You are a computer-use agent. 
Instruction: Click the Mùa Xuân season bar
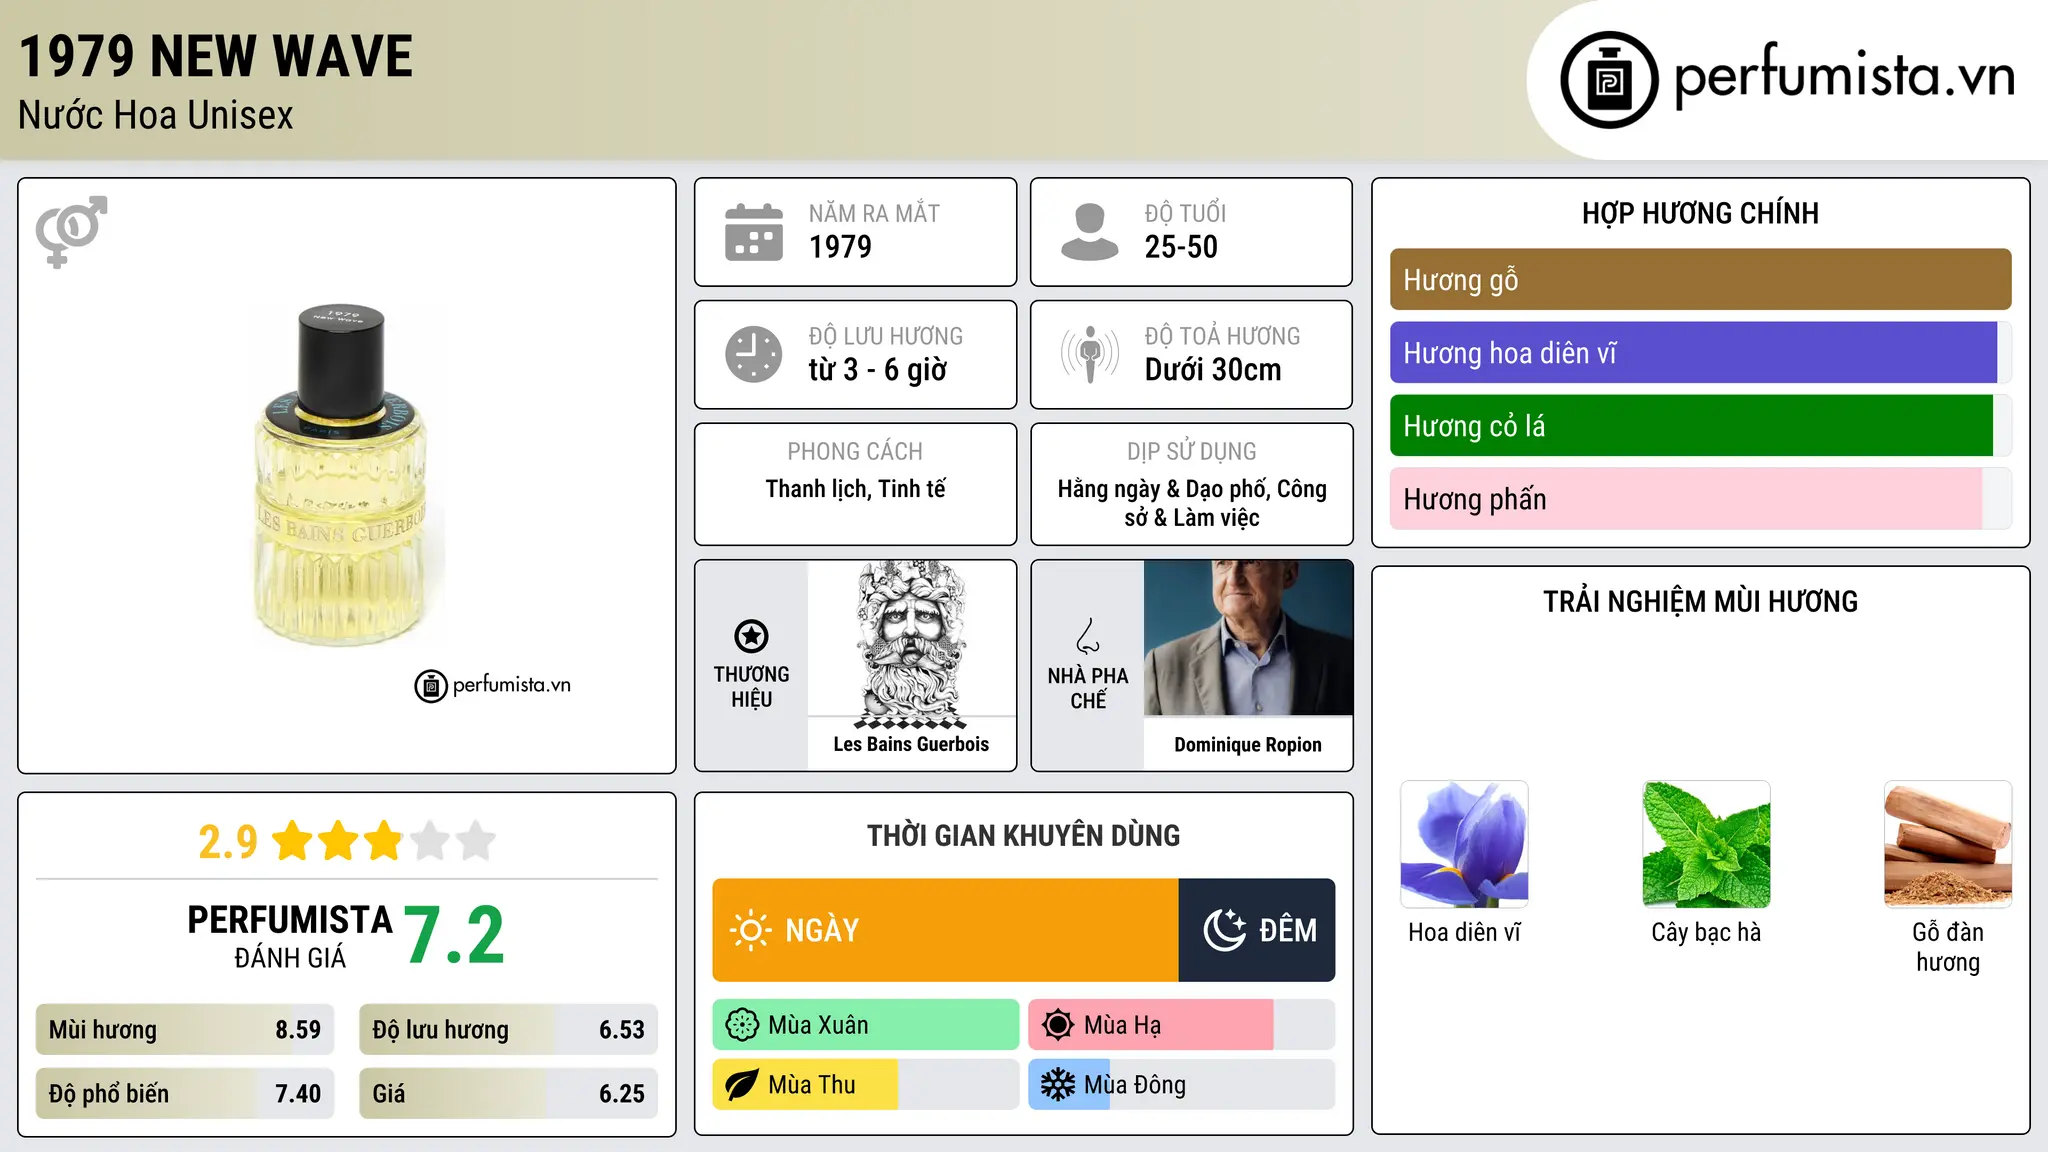(866, 1025)
